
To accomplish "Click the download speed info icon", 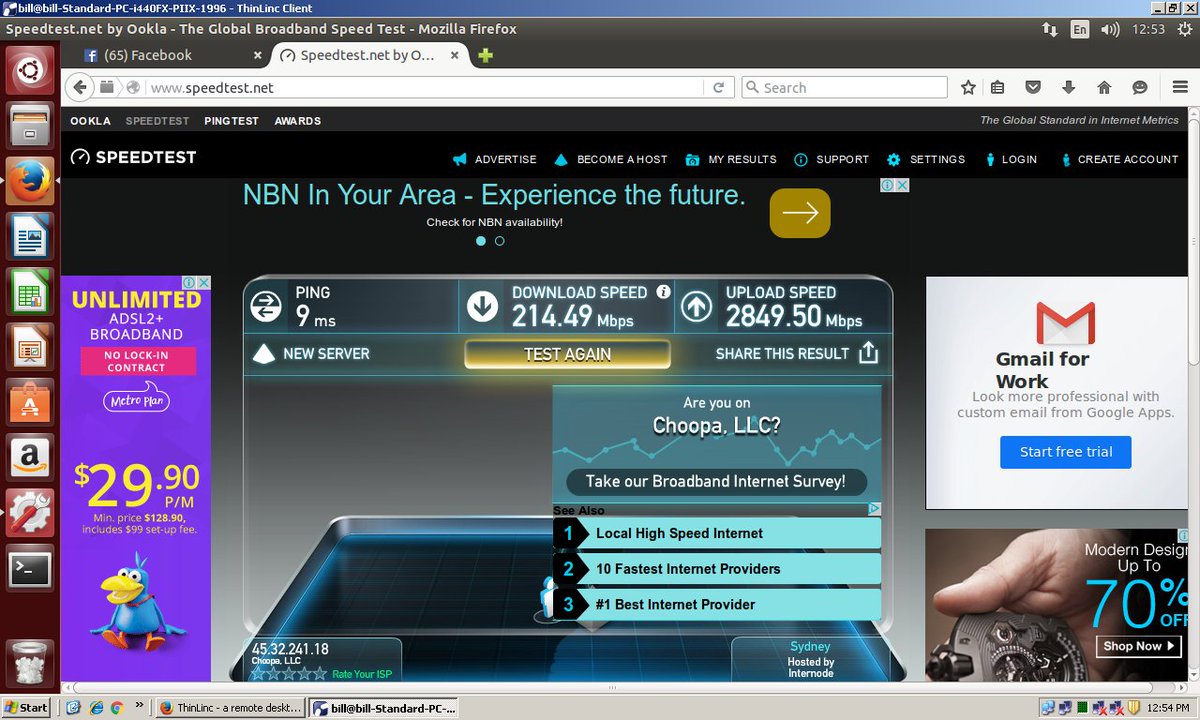I will click(x=663, y=292).
